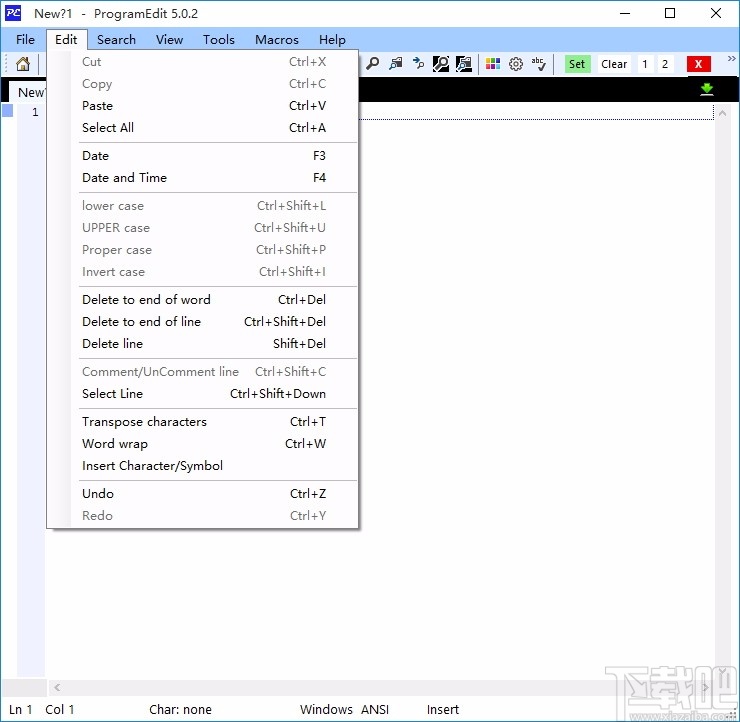This screenshot has height=722, width=740.
Task: Click line number 1 in gutter
Action: pos(35,112)
